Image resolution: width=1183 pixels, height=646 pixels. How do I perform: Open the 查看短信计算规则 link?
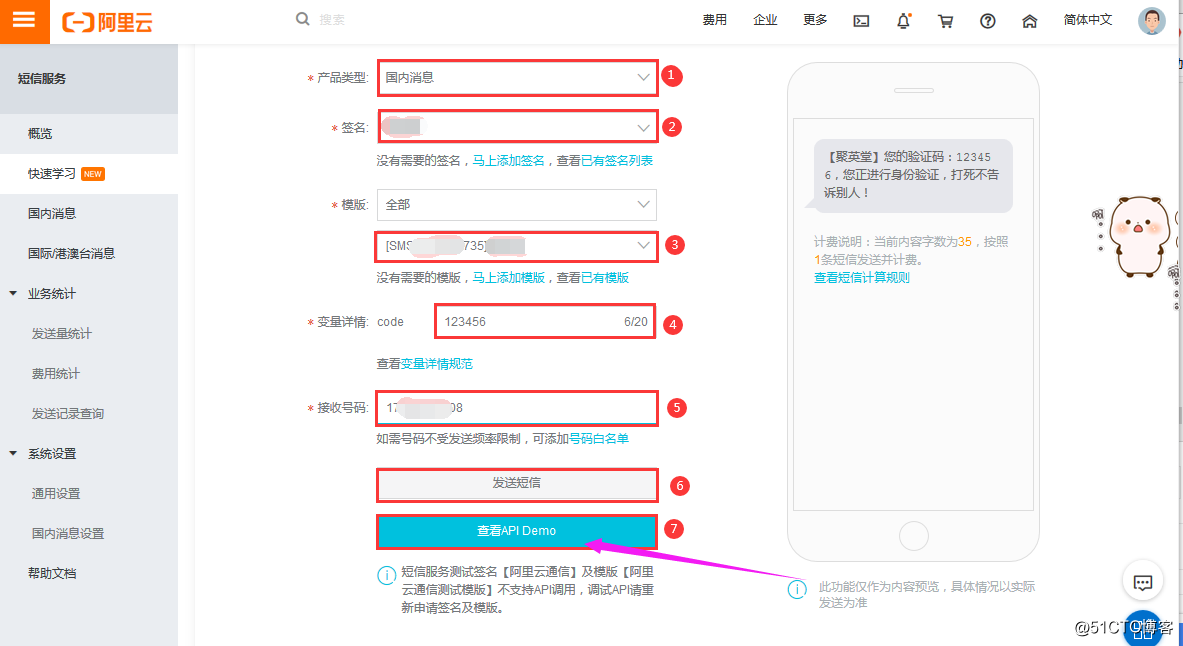tap(862, 278)
